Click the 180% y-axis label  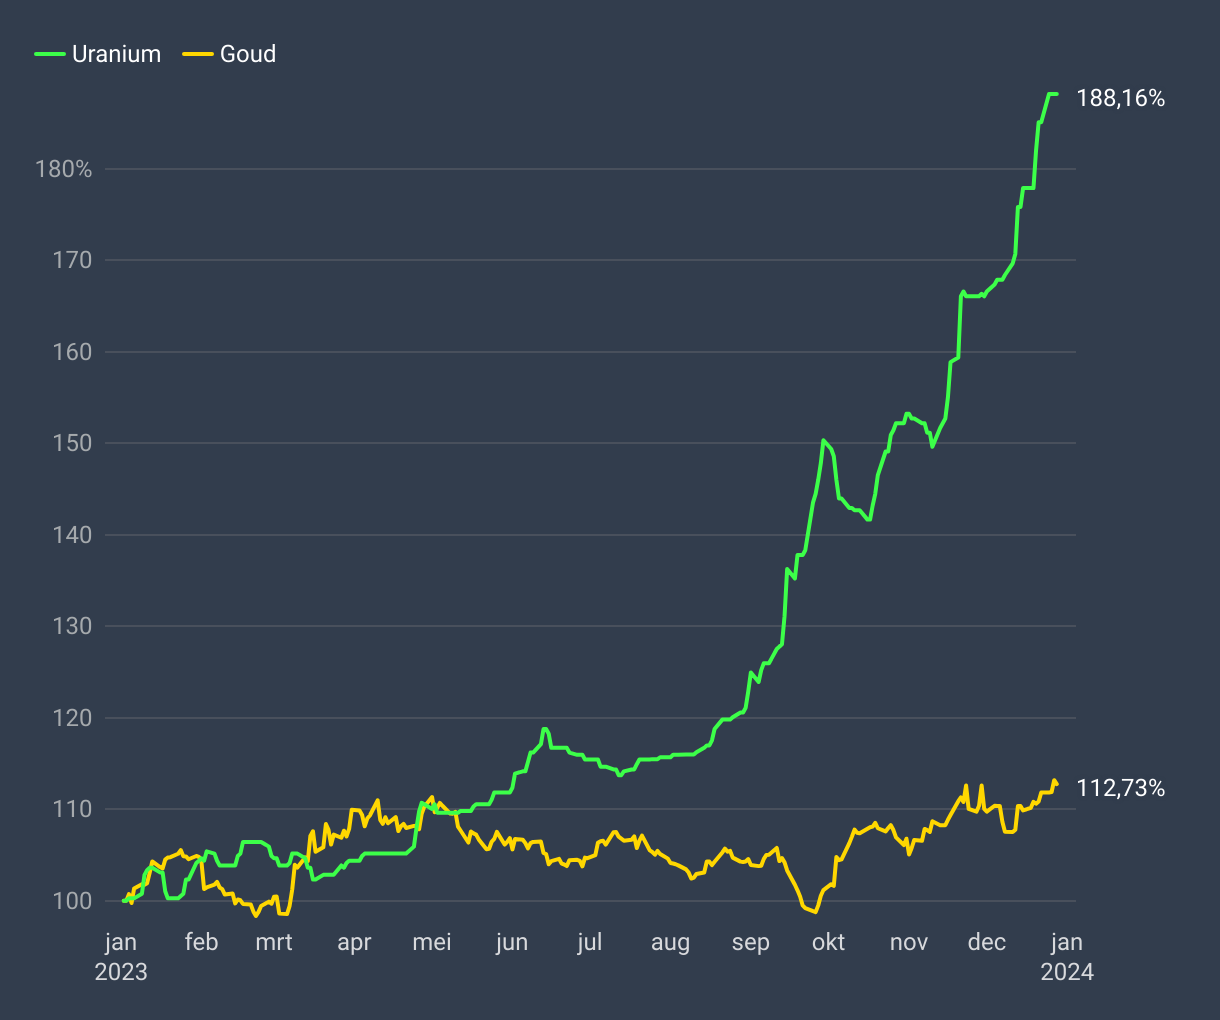pos(64,169)
